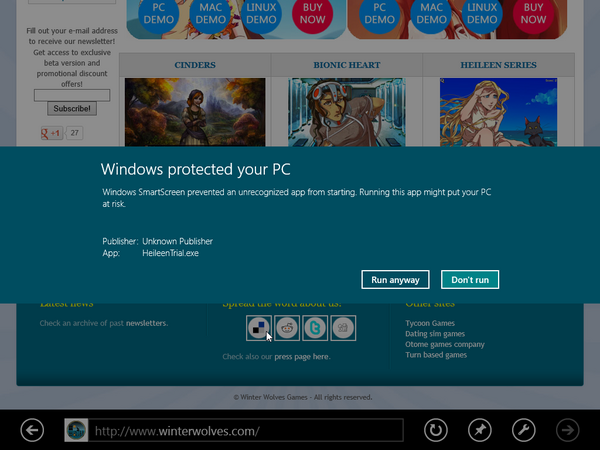Visit the Tycoon Games link
600x450 pixels.
(x=430, y=323)
